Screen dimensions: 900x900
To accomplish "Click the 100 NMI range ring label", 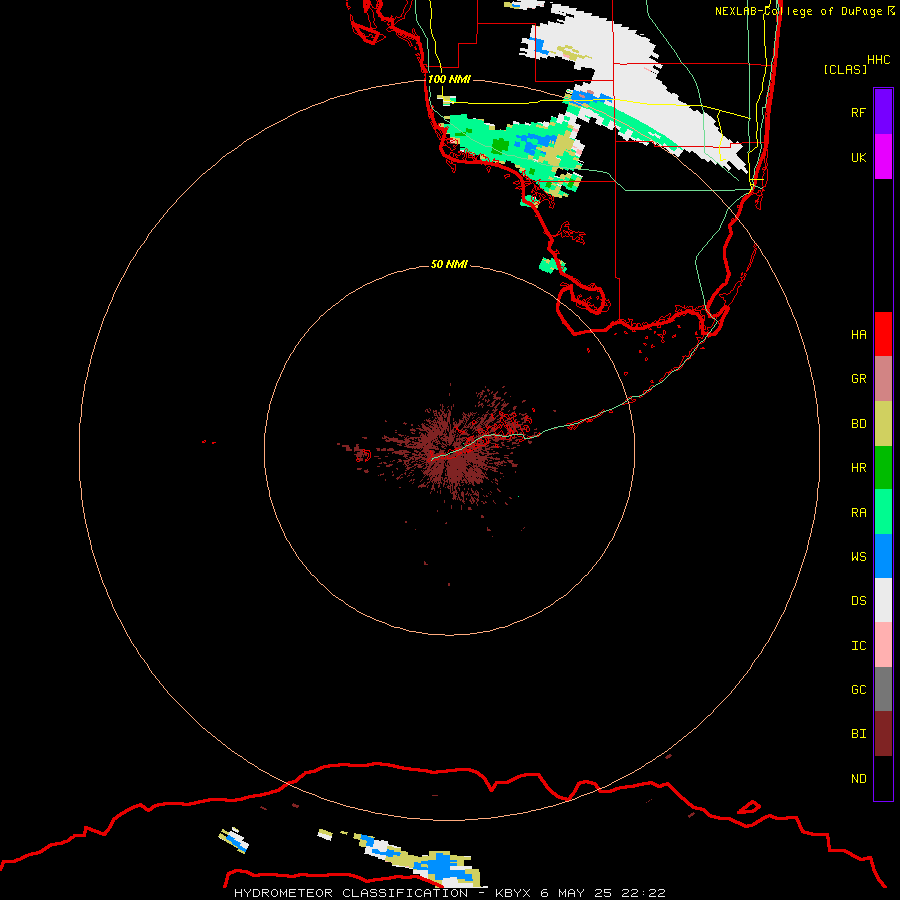I will [x=449, y=79].
